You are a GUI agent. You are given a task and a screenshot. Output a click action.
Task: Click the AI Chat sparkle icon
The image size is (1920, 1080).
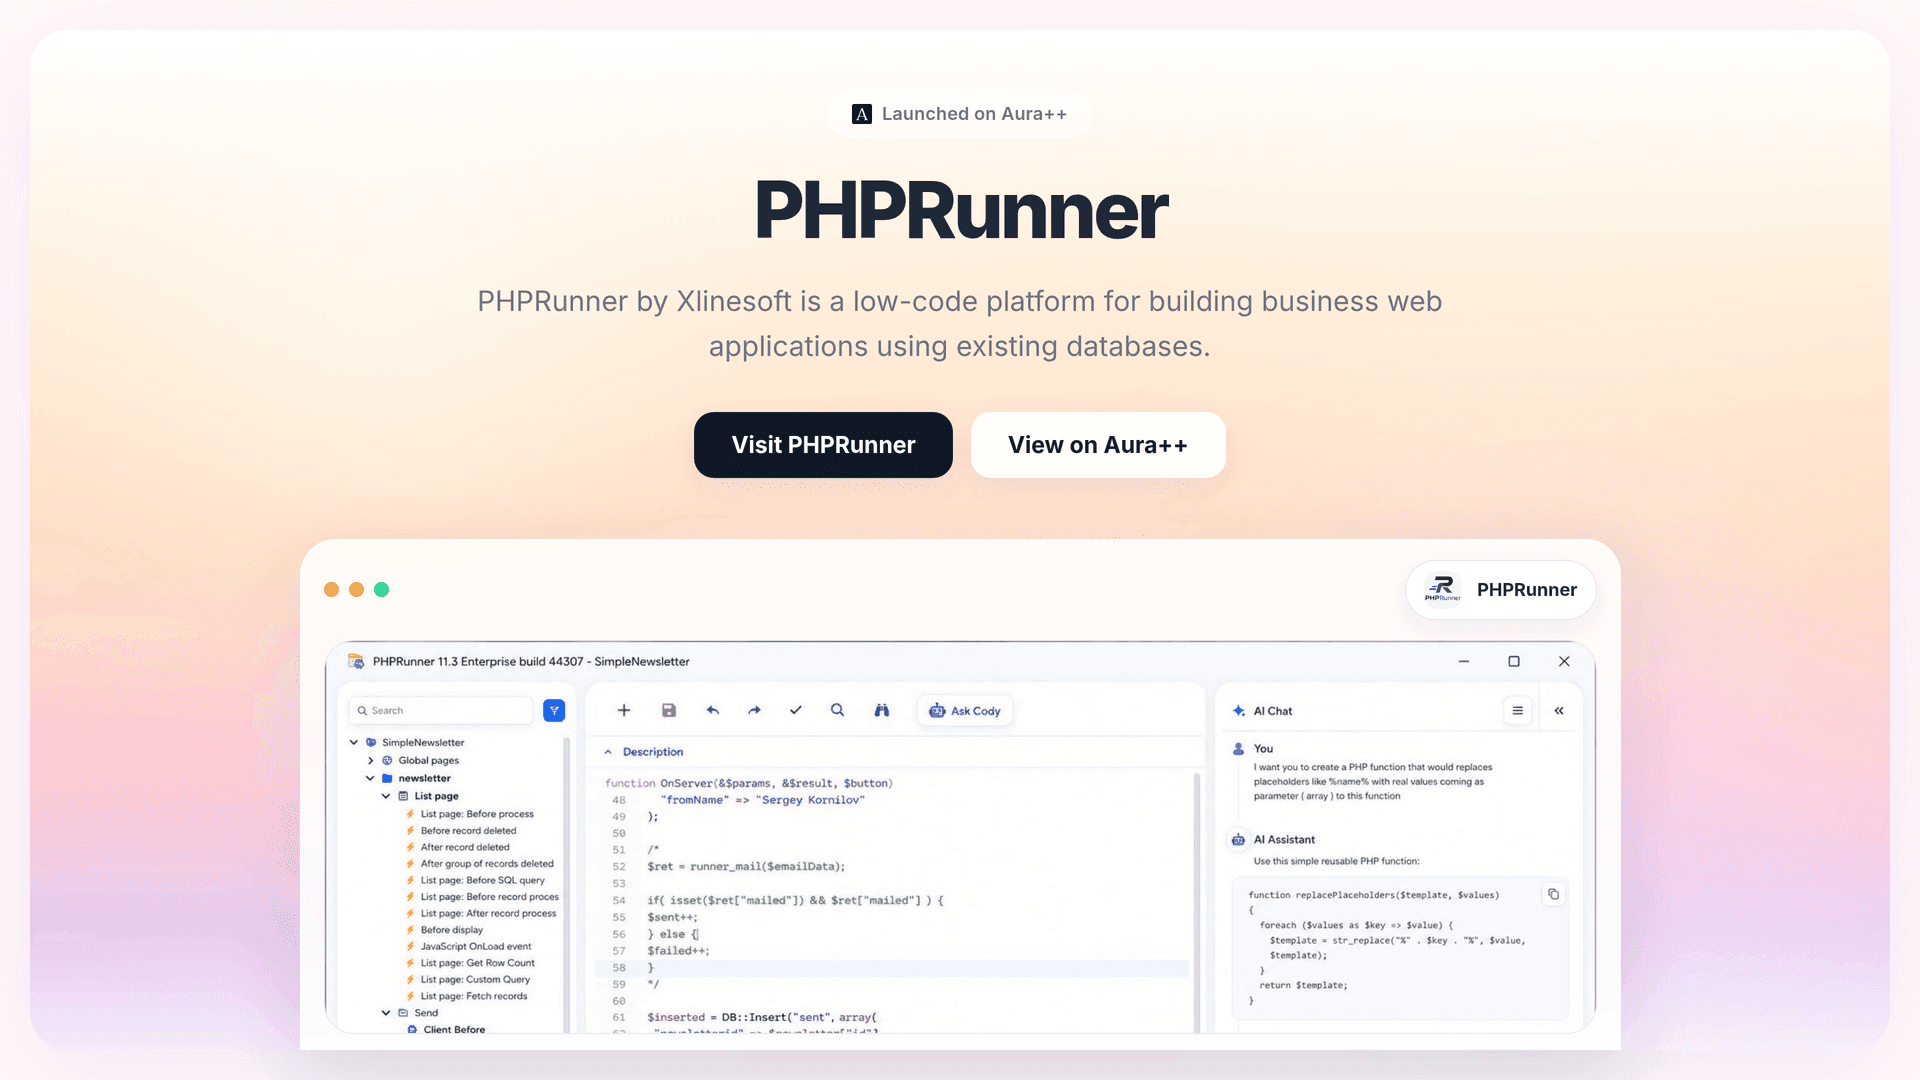point(1239,711)
